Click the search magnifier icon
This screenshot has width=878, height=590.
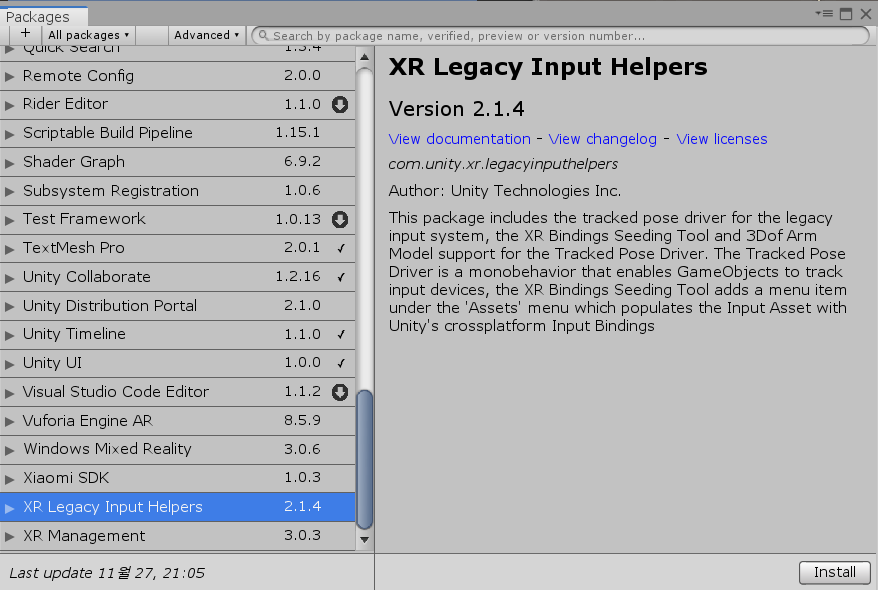[x=263, y=35]
